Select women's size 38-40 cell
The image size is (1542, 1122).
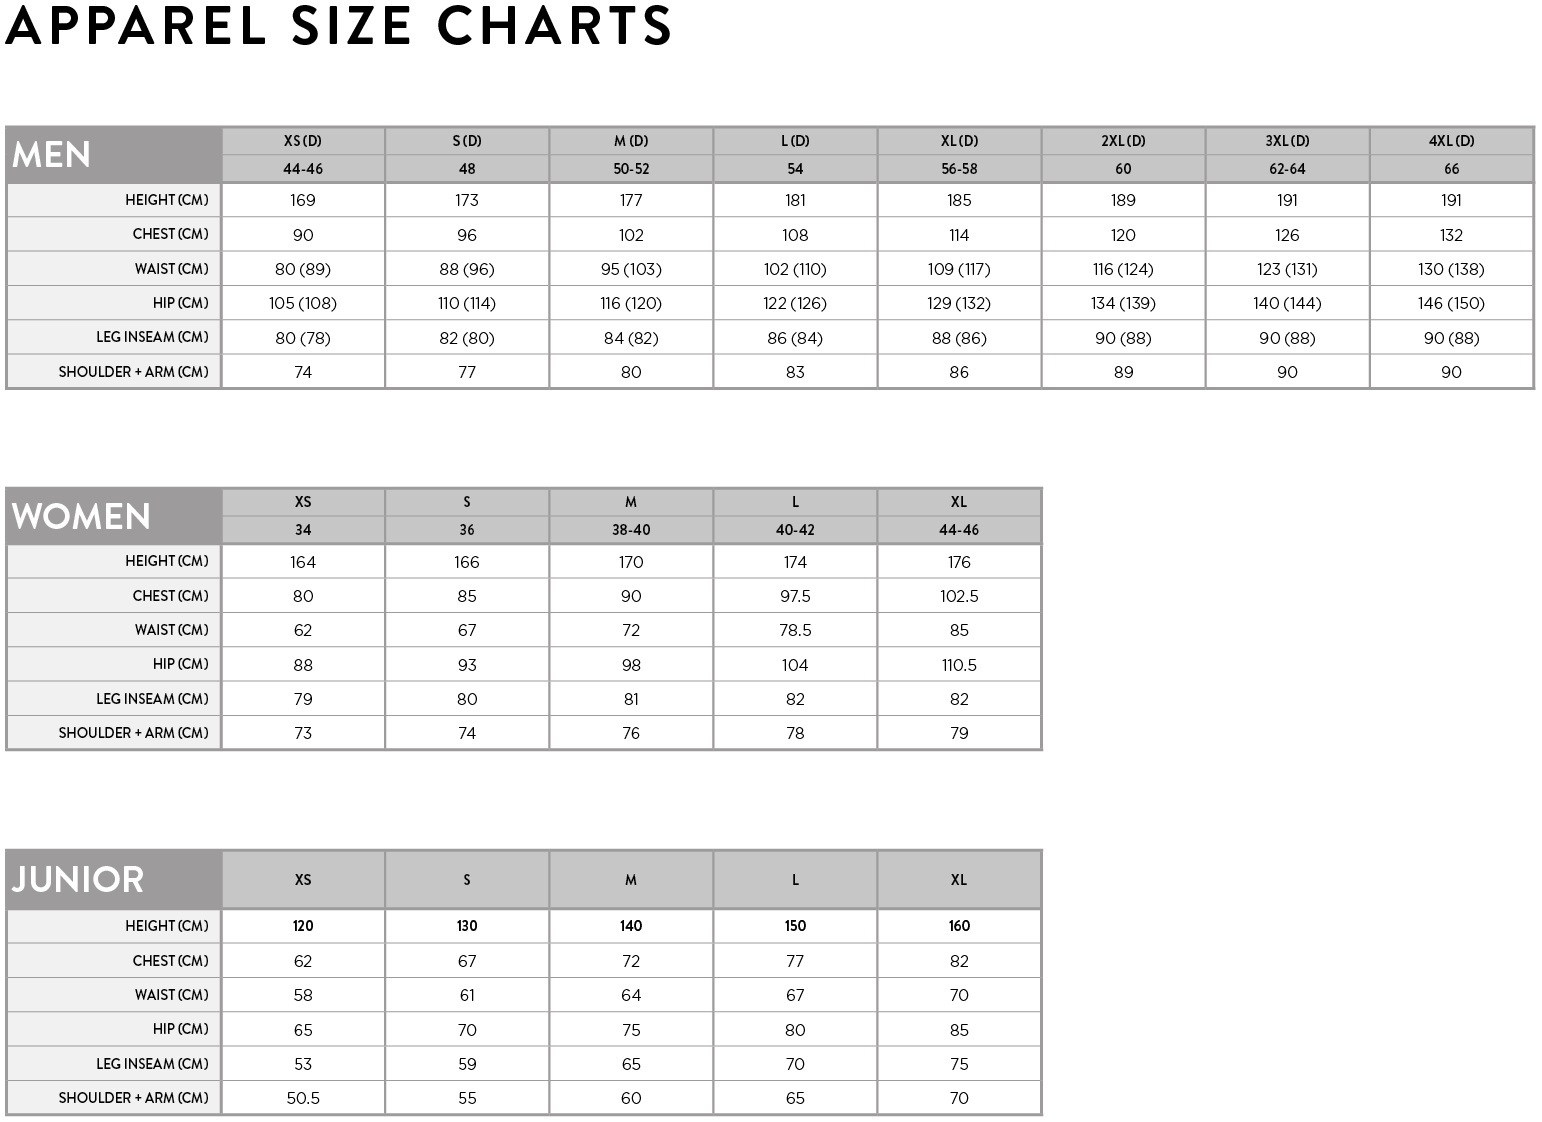631,530
